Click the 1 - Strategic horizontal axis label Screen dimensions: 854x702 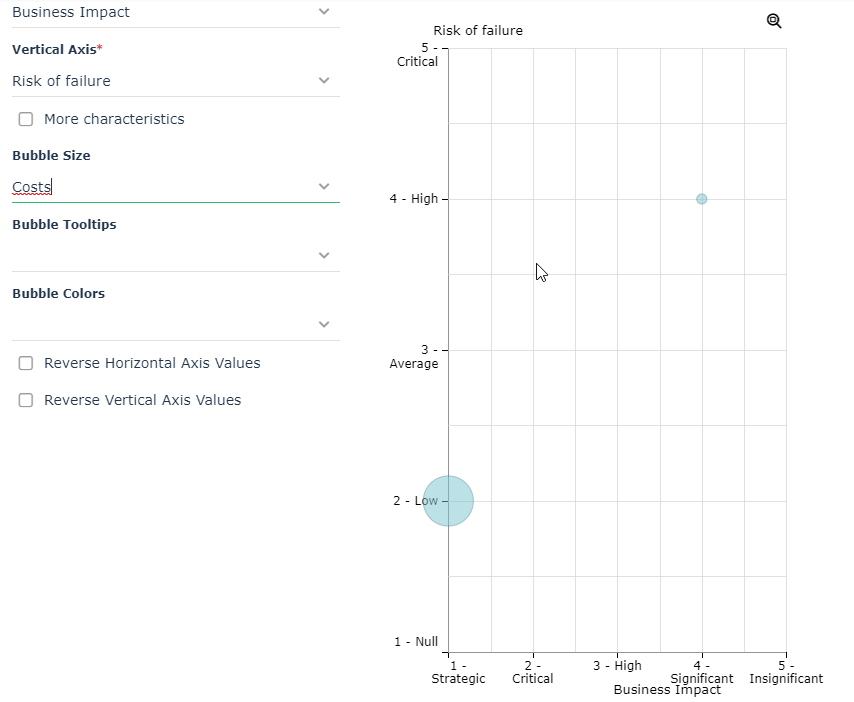[458, 672]
